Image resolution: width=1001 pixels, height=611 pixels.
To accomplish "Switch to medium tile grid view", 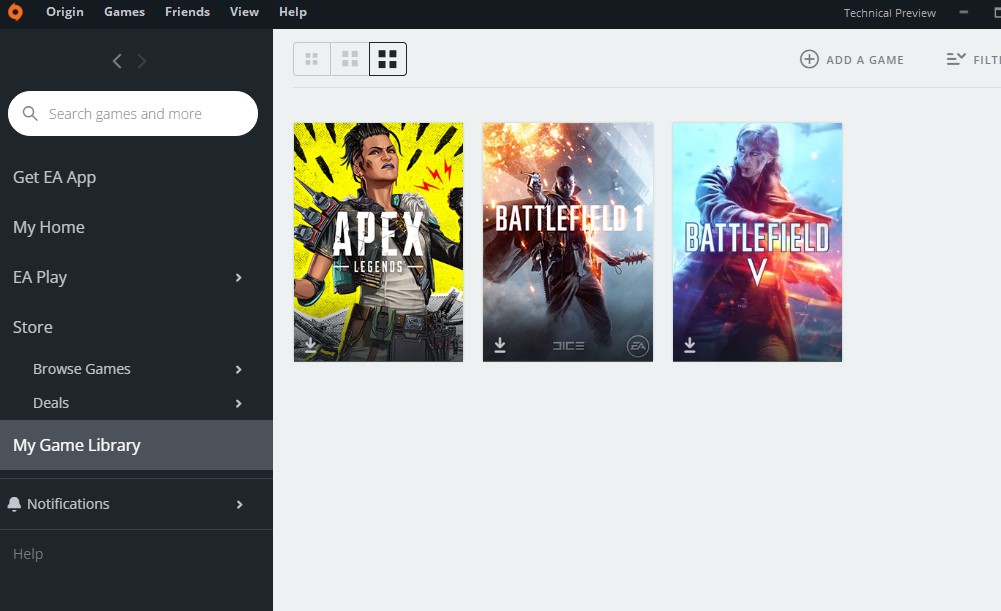I will (x=350, y=59).
